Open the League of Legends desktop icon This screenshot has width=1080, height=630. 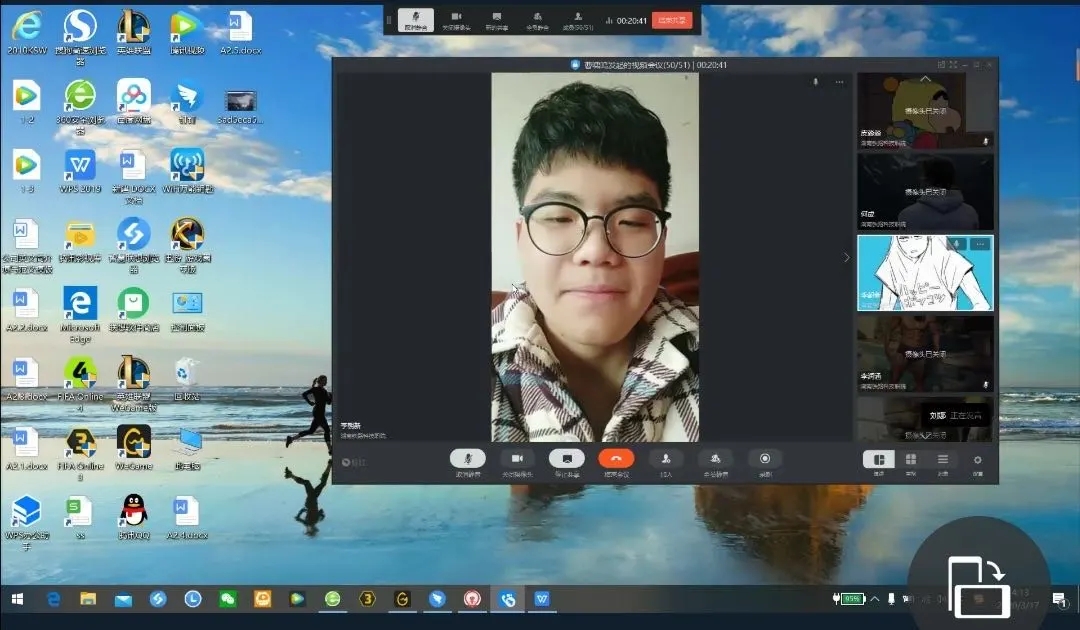coord(134,33)
